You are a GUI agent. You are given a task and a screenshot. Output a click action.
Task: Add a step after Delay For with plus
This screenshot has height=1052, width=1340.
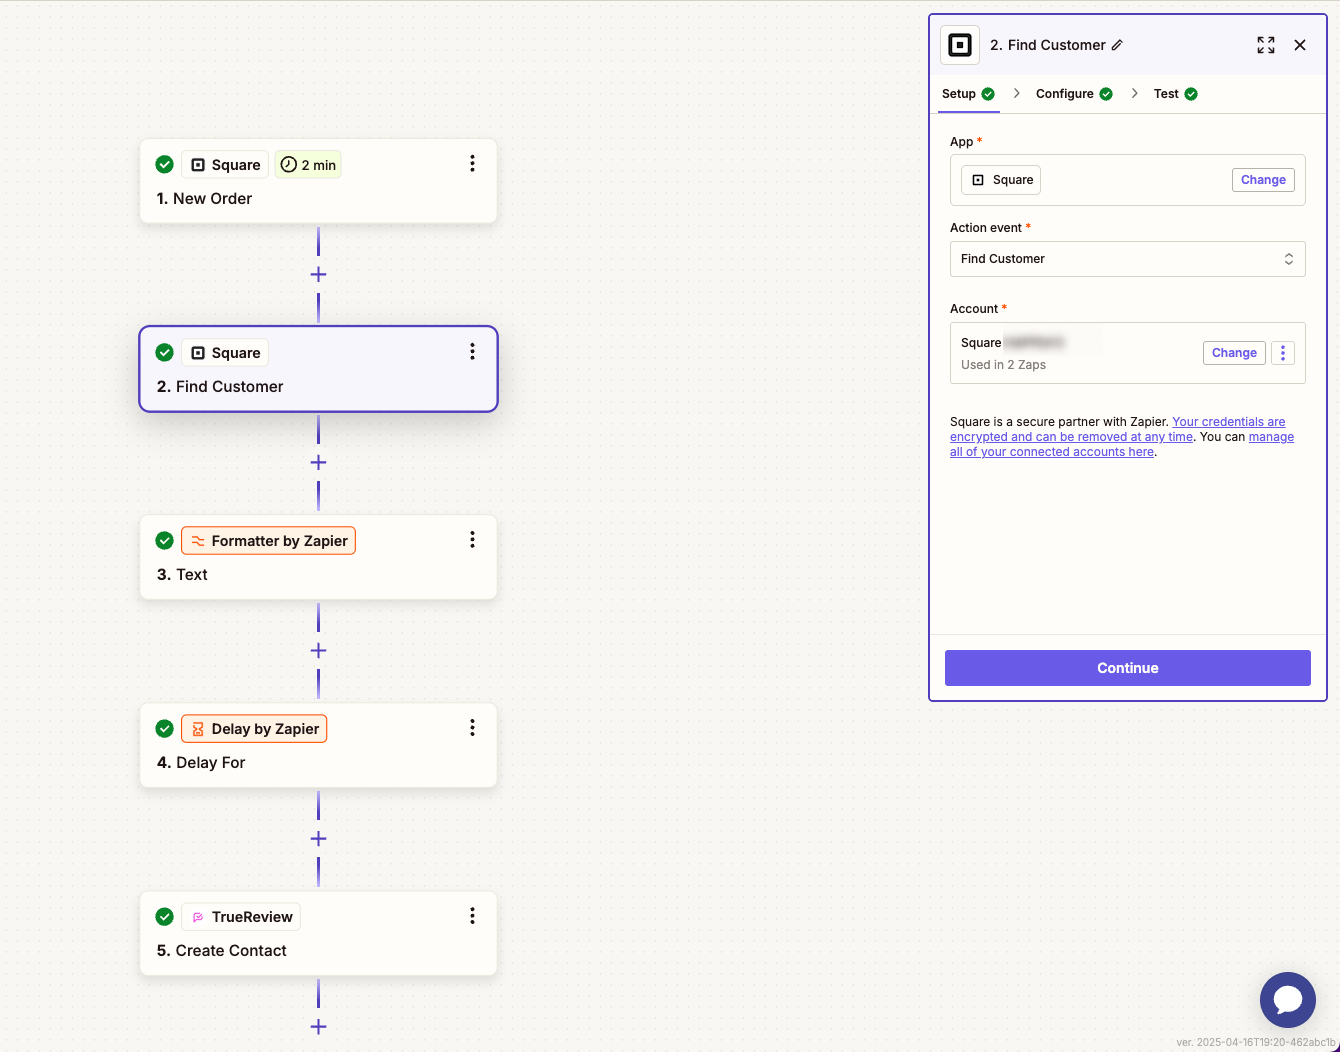click(318, 838)
